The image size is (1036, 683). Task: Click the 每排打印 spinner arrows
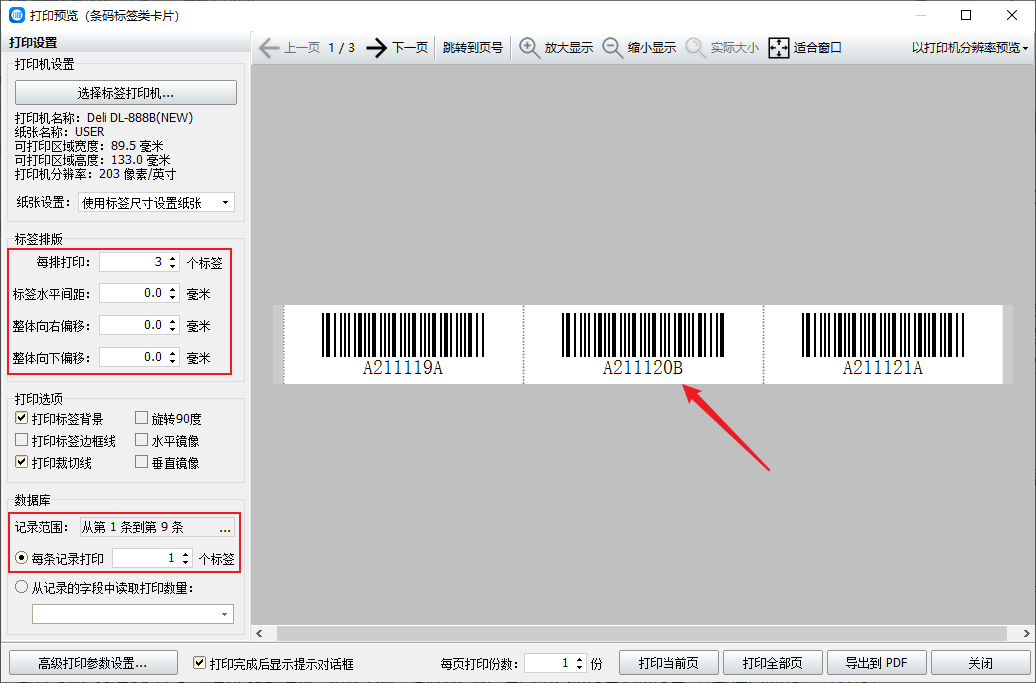[x=172, y=262]
